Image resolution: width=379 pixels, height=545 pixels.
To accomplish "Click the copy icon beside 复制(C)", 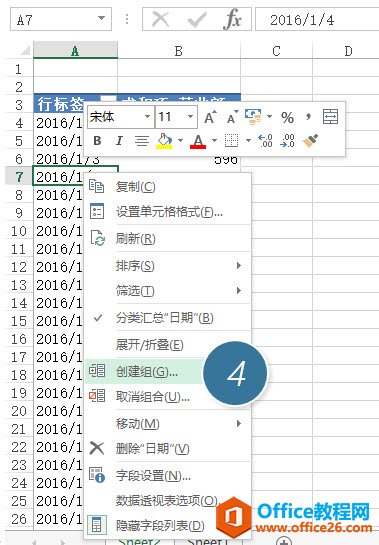I will tap(96, 186).
